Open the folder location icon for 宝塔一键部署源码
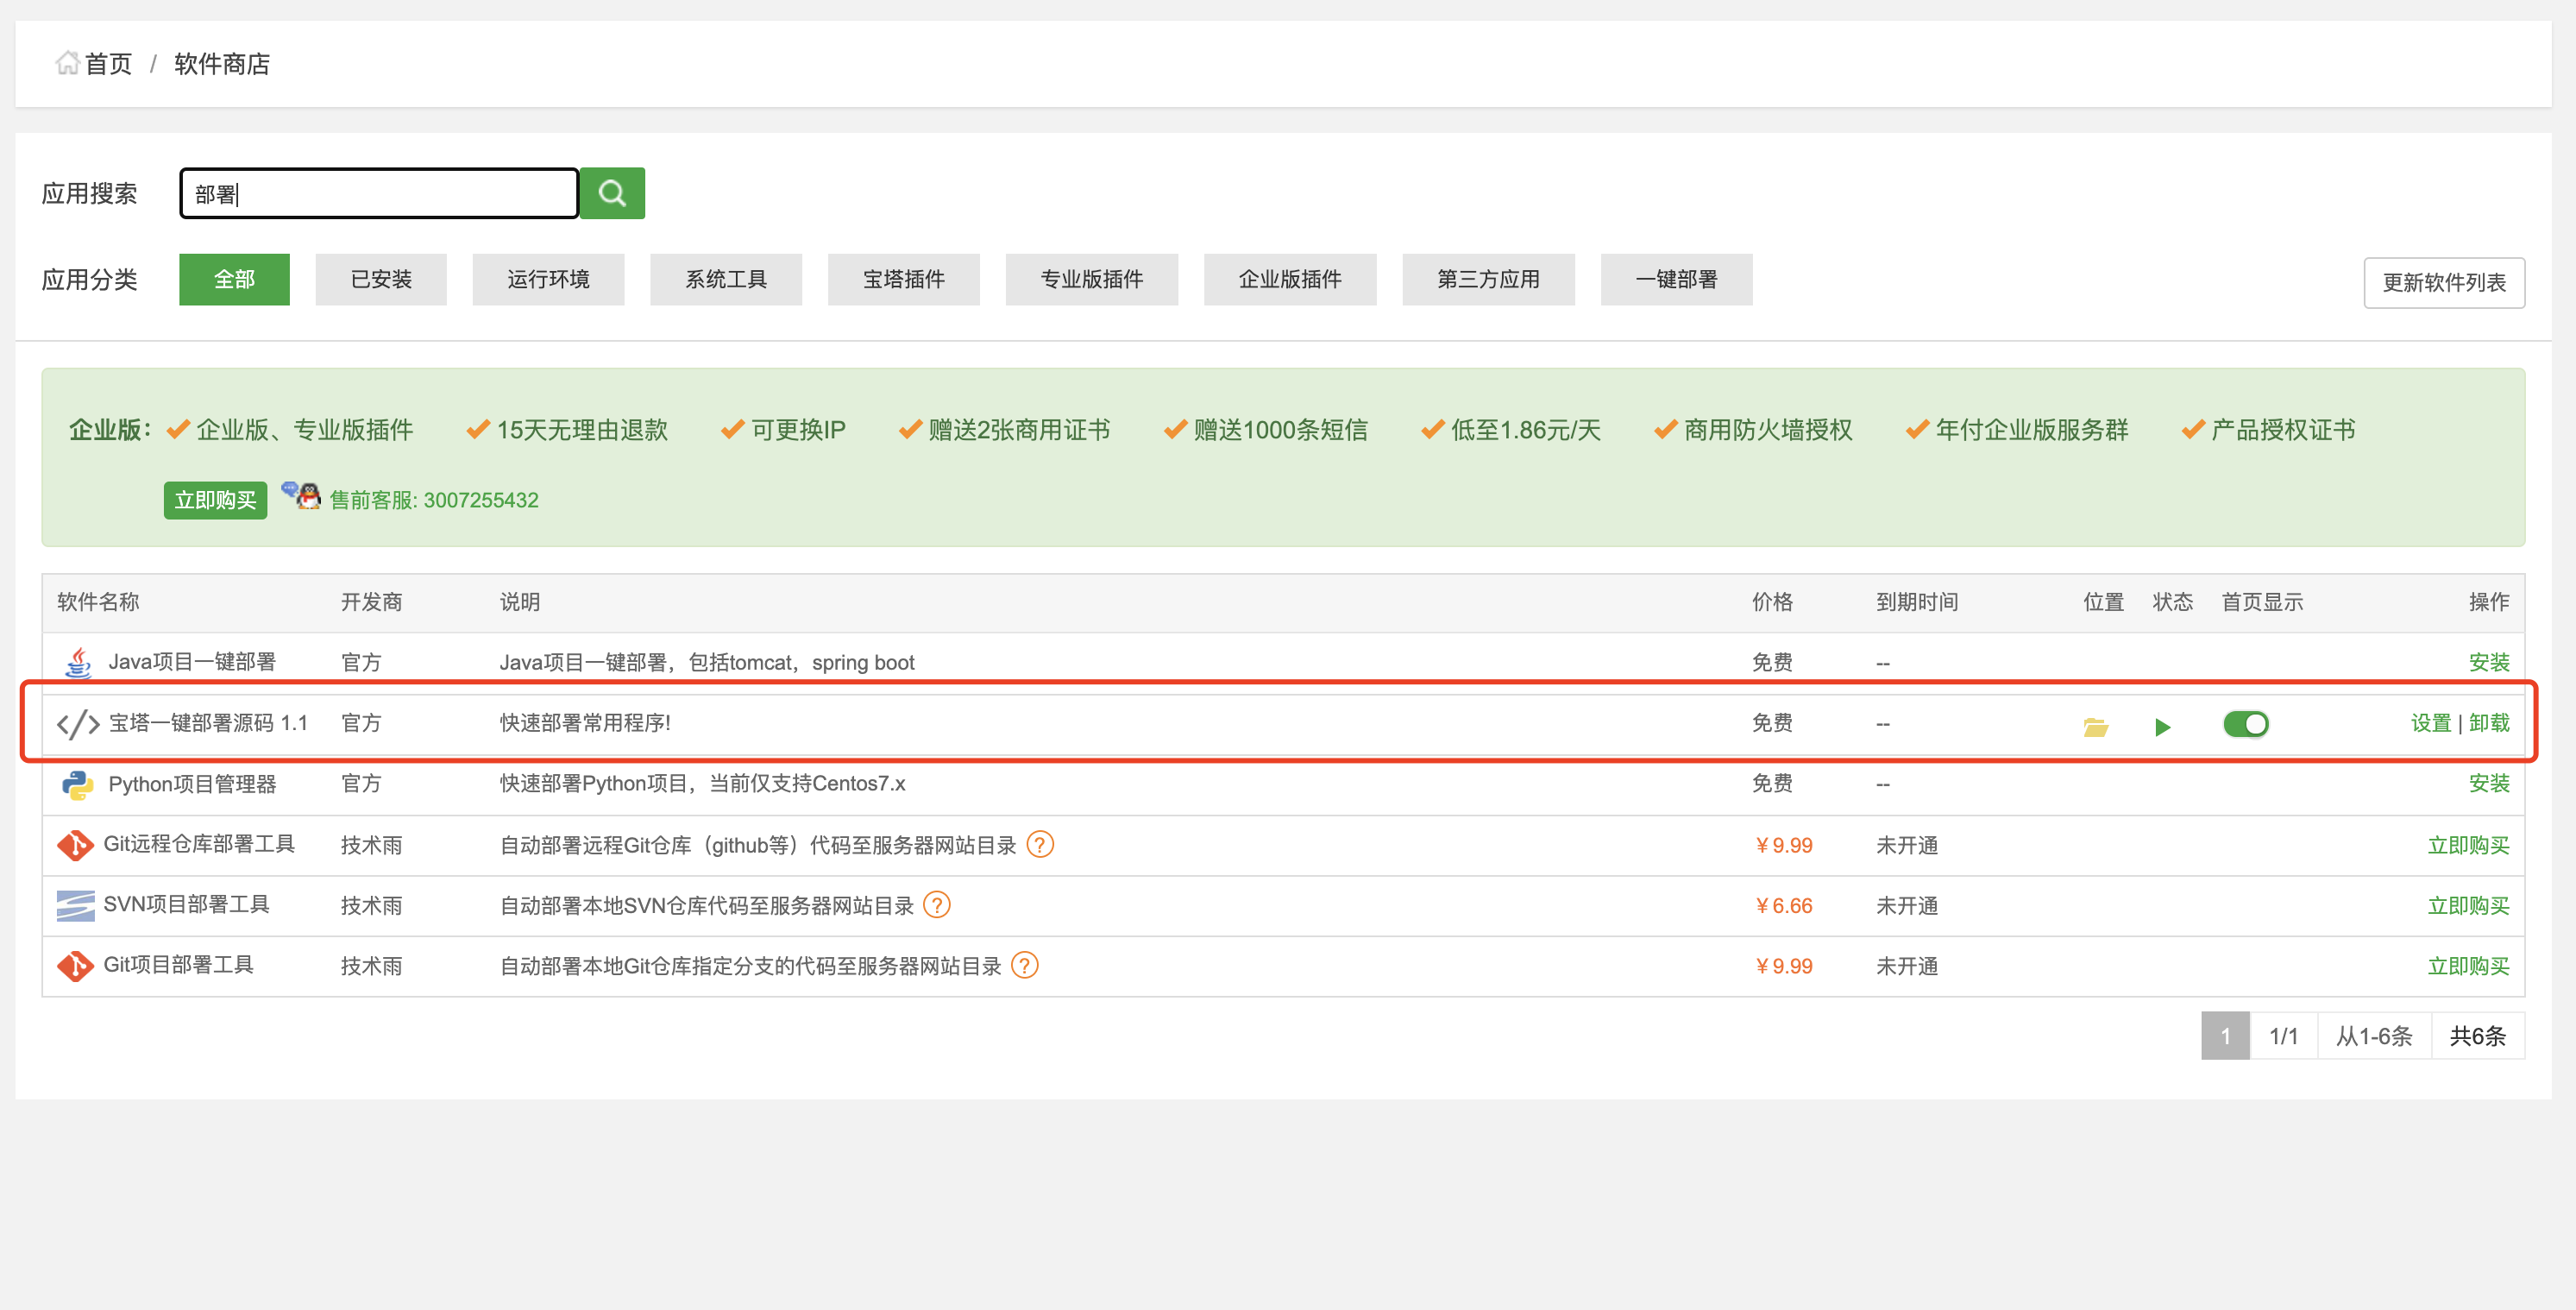 click(2097, 726)
